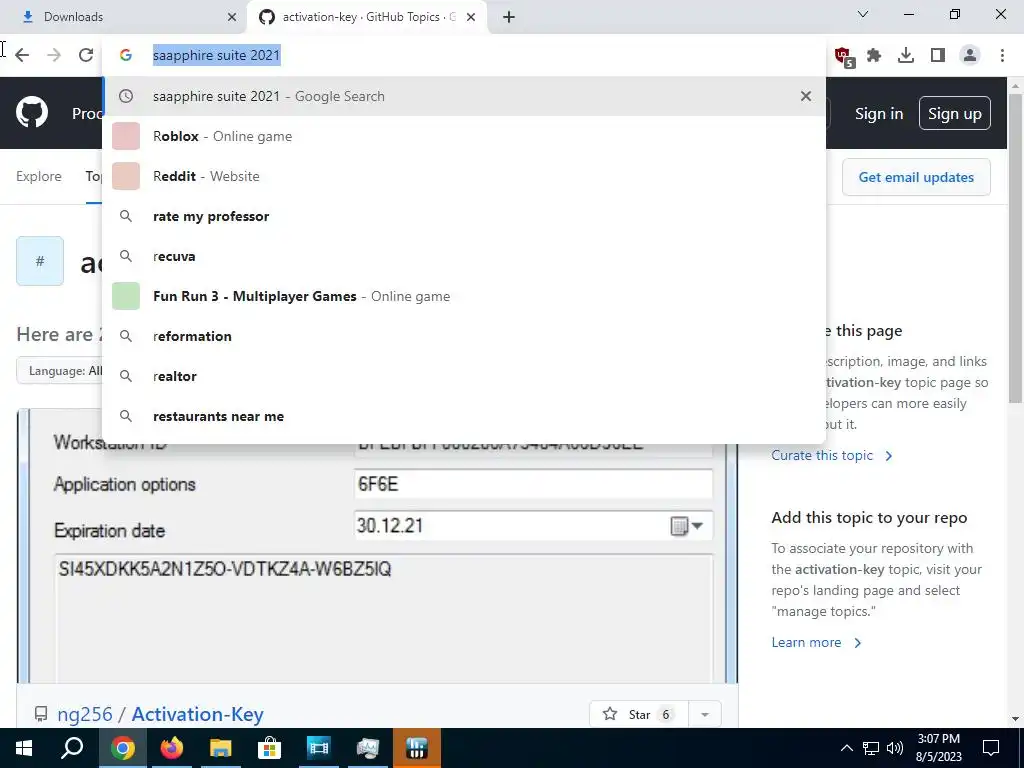Screen dimensions: 1024x768
Task: Click the Sign up button
Action: coord(954,113)
